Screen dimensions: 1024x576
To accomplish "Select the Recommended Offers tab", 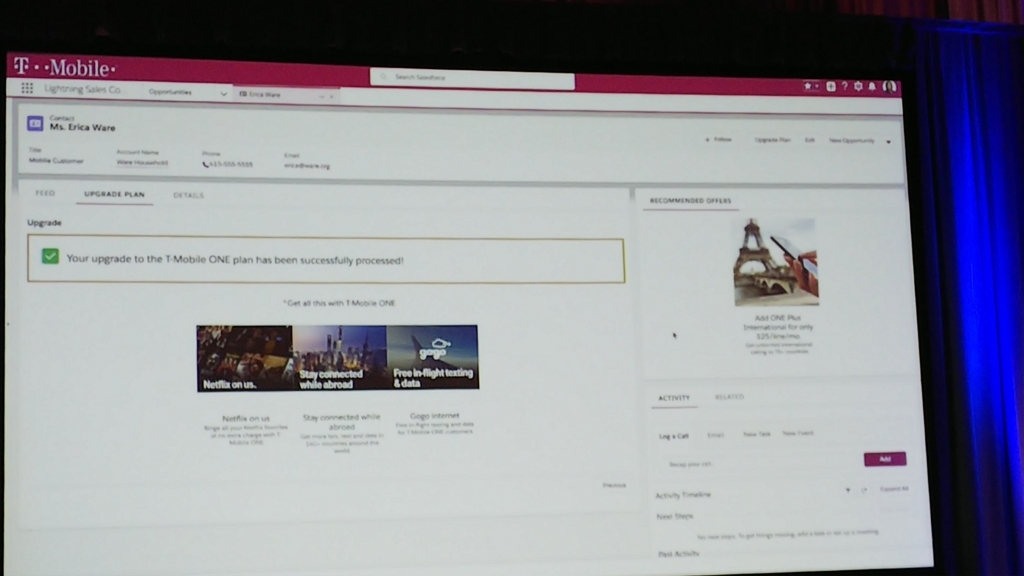I will pos(690,200).
